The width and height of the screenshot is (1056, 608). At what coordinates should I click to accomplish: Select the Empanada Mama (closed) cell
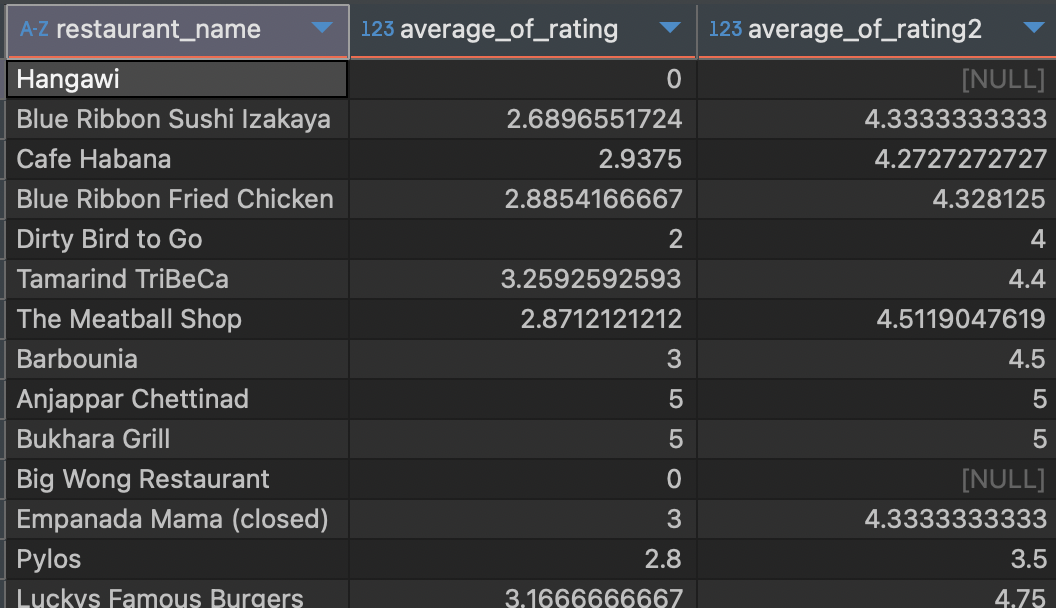tap(178, 519)
